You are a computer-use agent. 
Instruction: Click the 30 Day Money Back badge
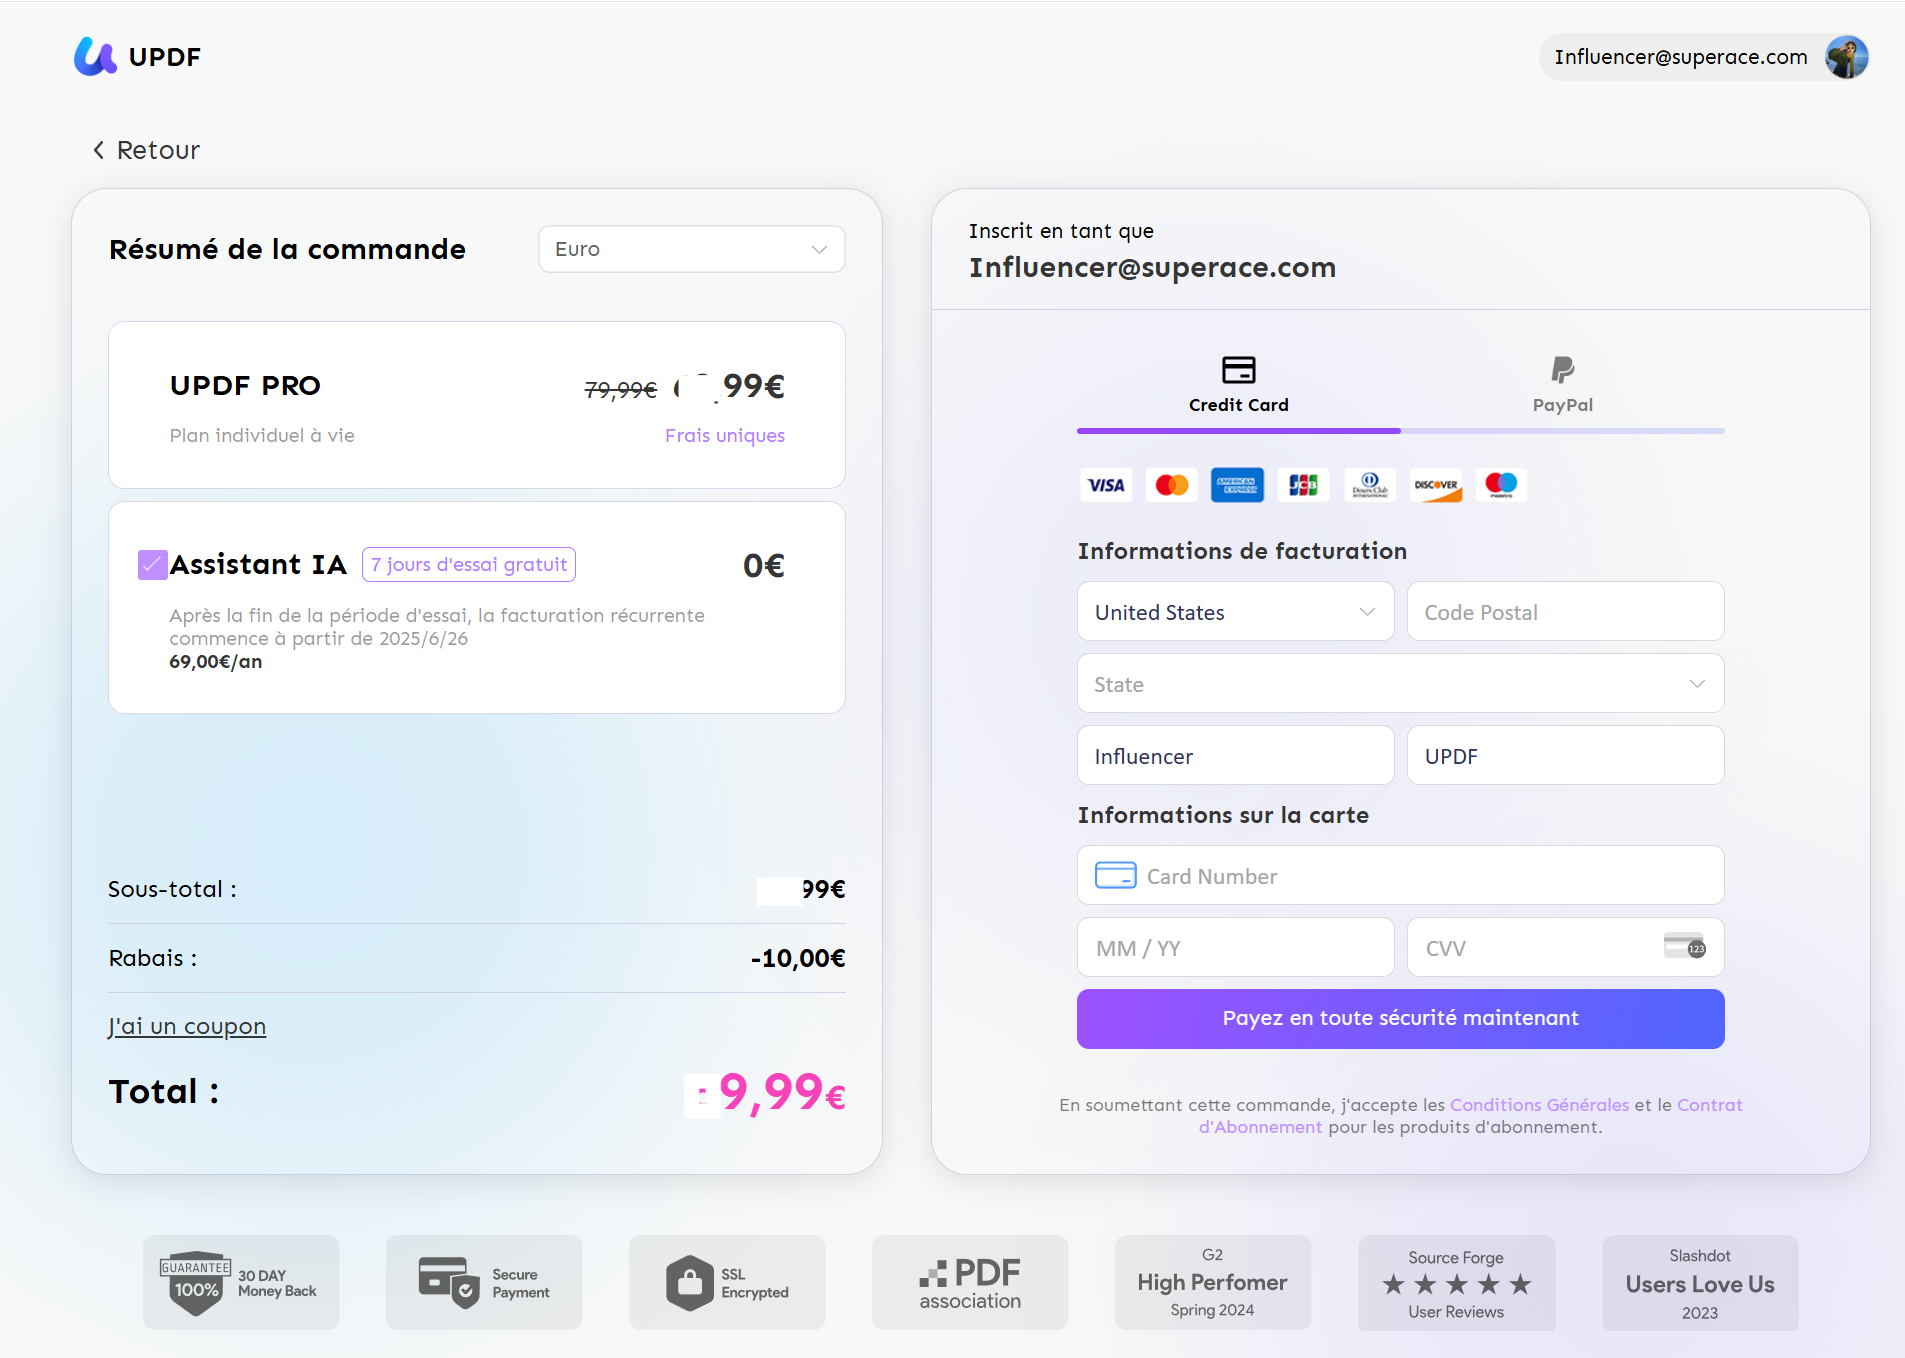pyautogui.click(x=241, y=1283)
